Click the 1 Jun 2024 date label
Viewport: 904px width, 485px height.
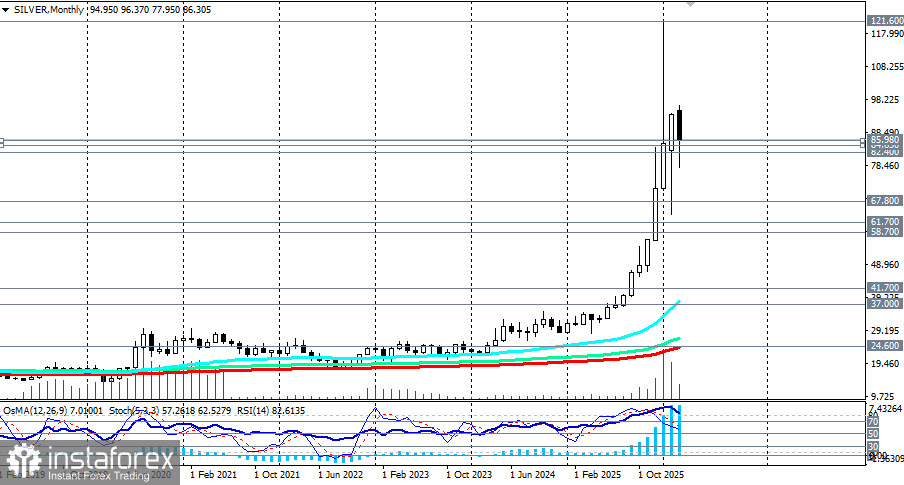tap(533, 475)
